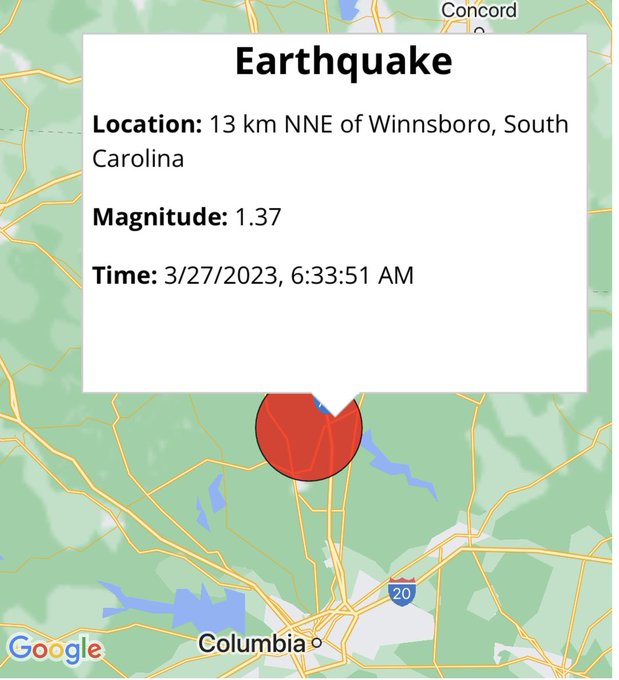The width and height of the screenshot is (619, 680).
Task: Click the bold Location label
Action: tap(147, 124)
